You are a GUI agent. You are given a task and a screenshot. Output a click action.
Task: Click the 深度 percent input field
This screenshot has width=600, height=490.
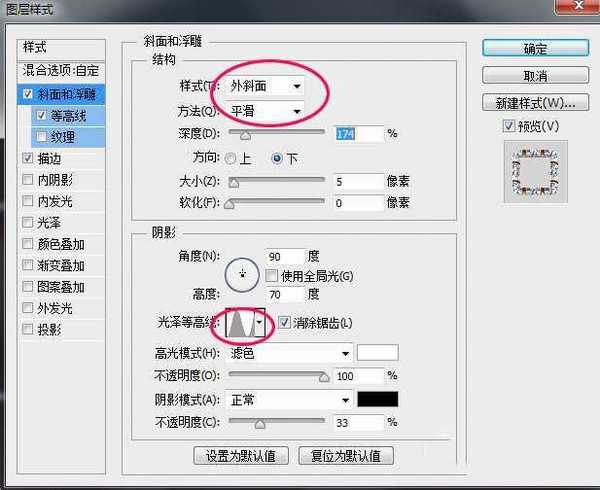[359, 133]
